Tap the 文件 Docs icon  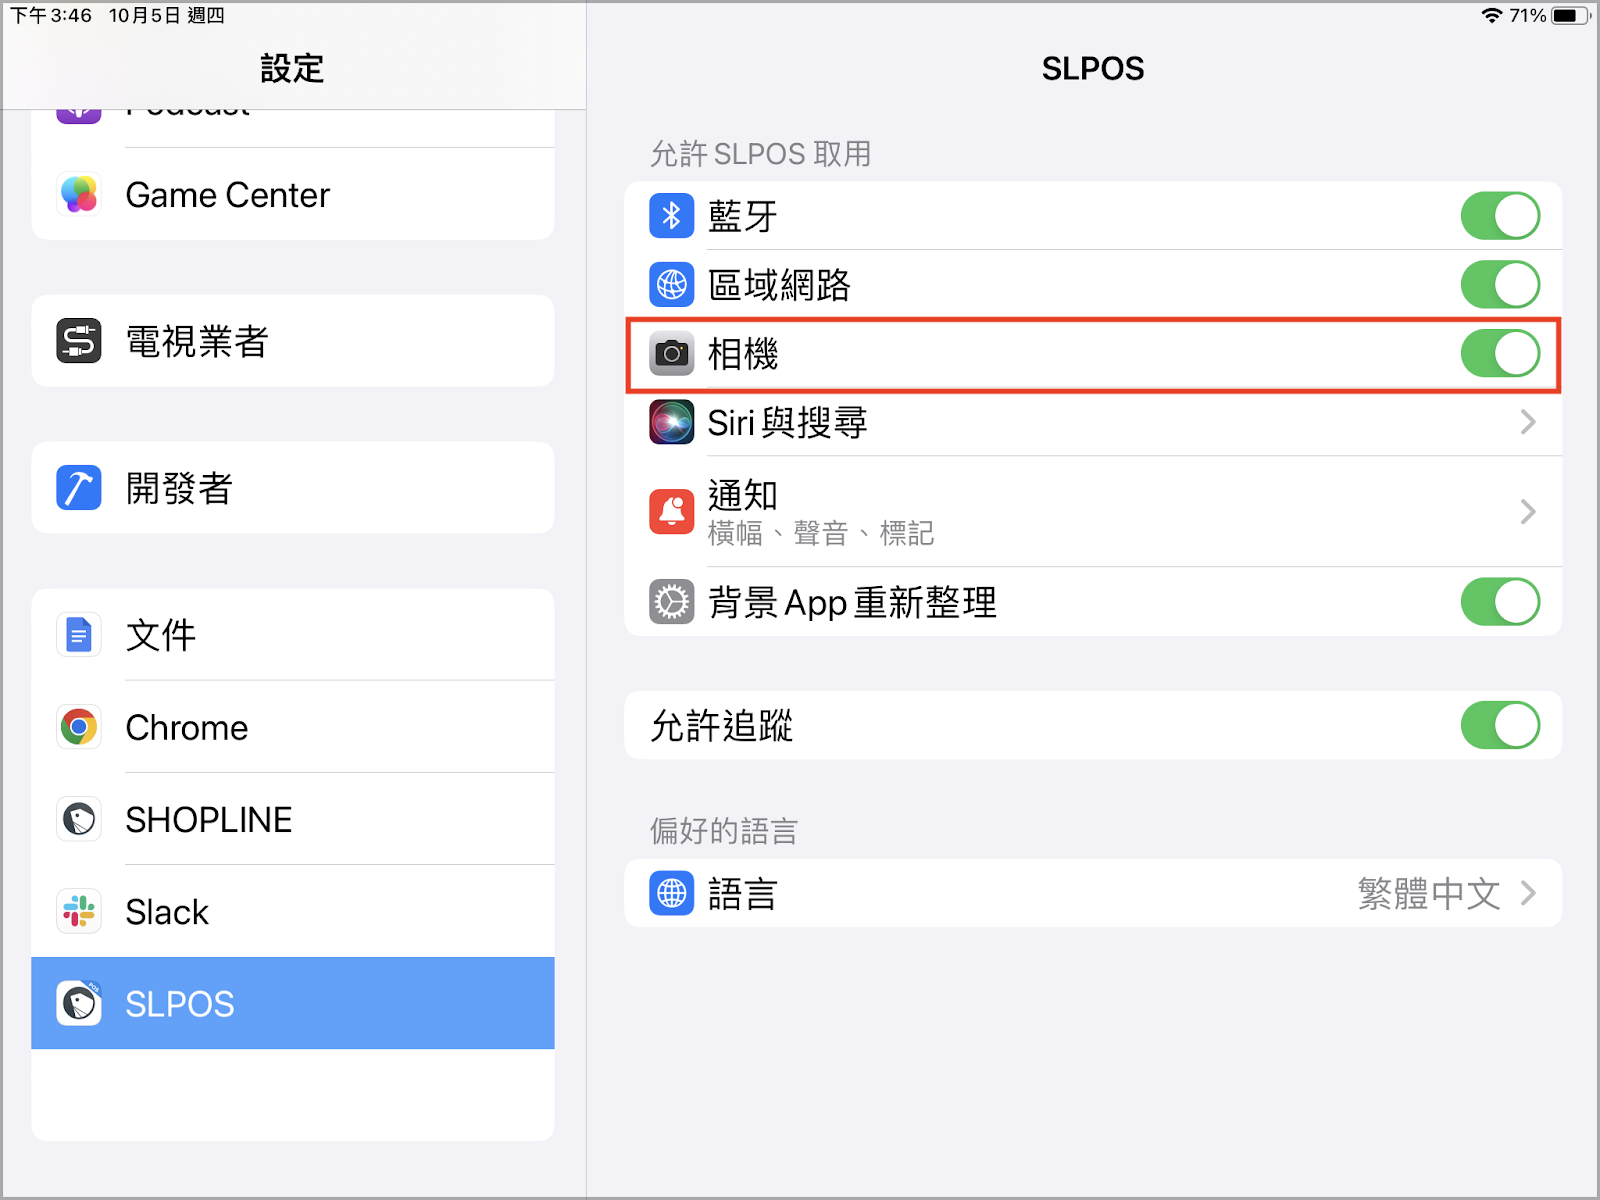(79, 635)
